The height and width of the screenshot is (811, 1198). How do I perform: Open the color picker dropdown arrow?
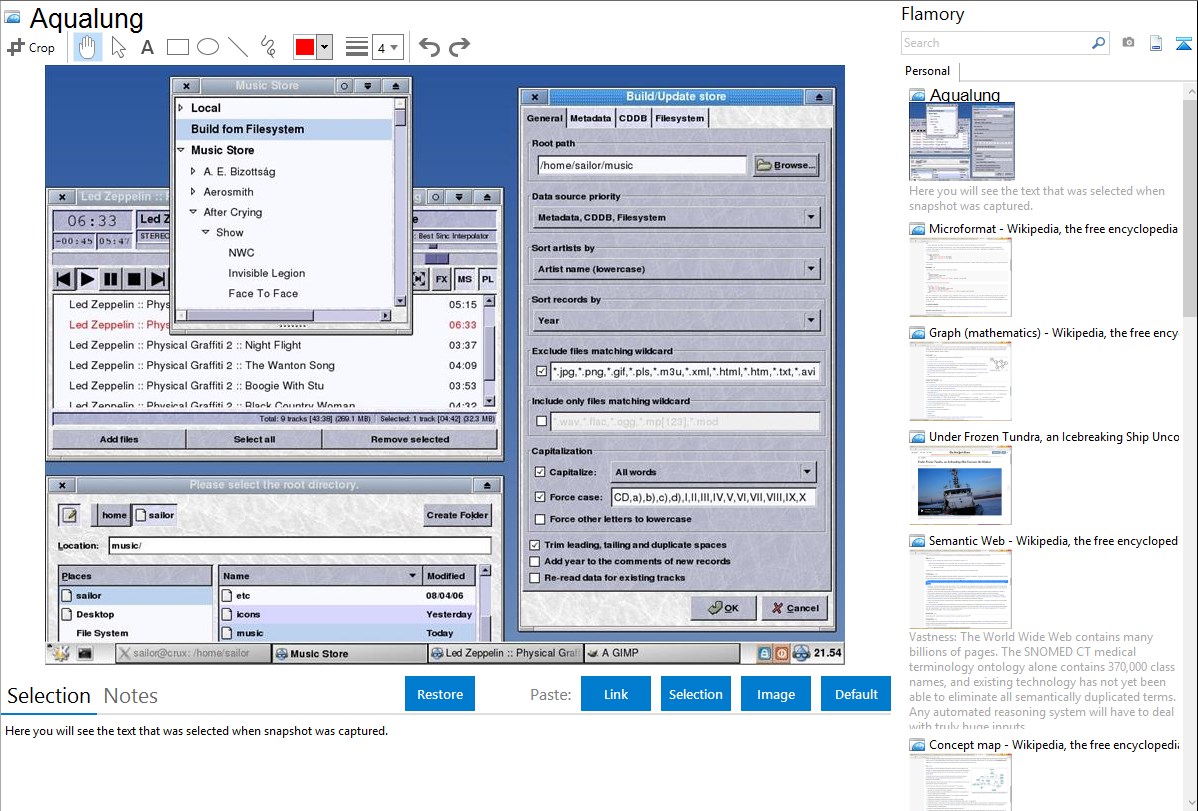tap(324, 47)
